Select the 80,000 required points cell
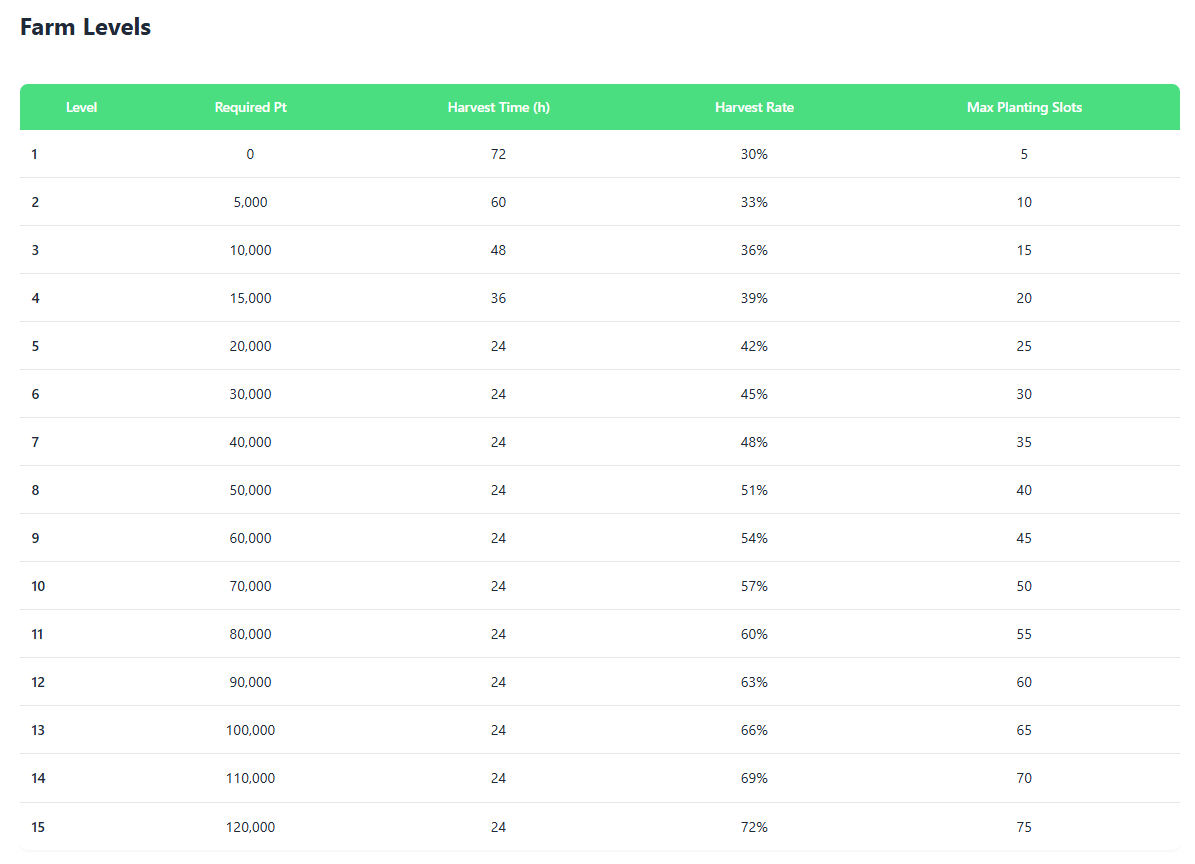 click(x=251, y=634)
